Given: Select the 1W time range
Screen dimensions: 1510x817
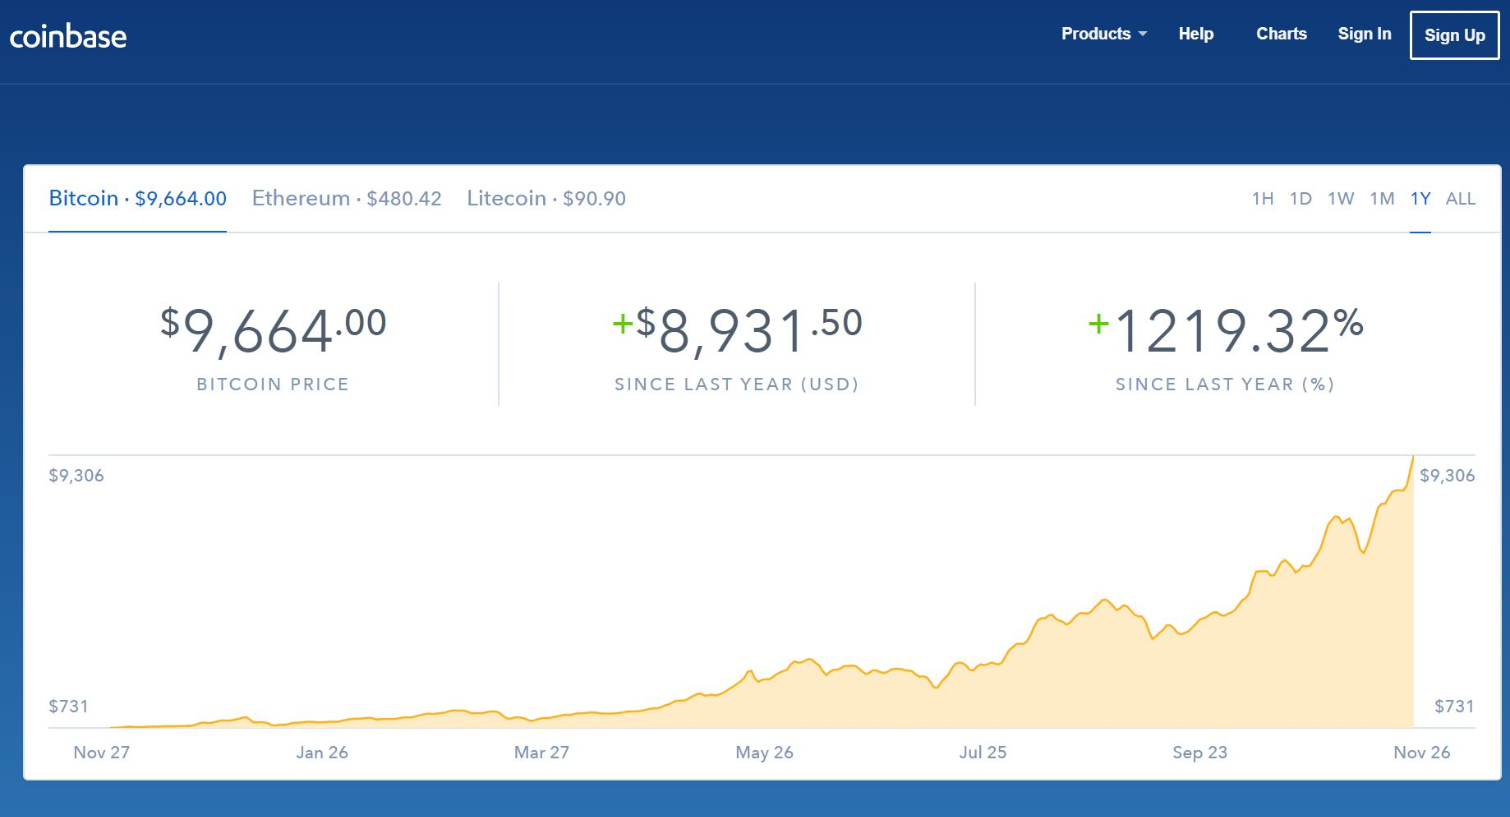Looking at the screenshot, I should 1341,198.
